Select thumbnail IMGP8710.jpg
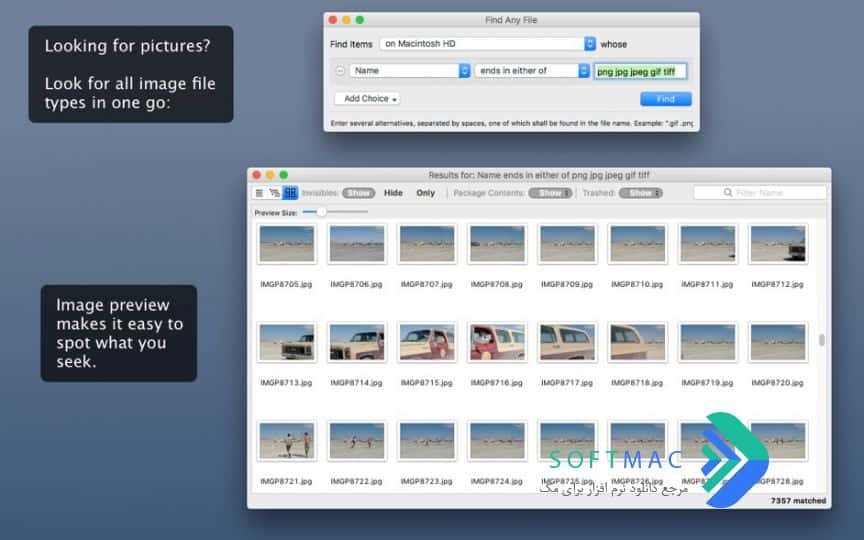 point(637,244)
